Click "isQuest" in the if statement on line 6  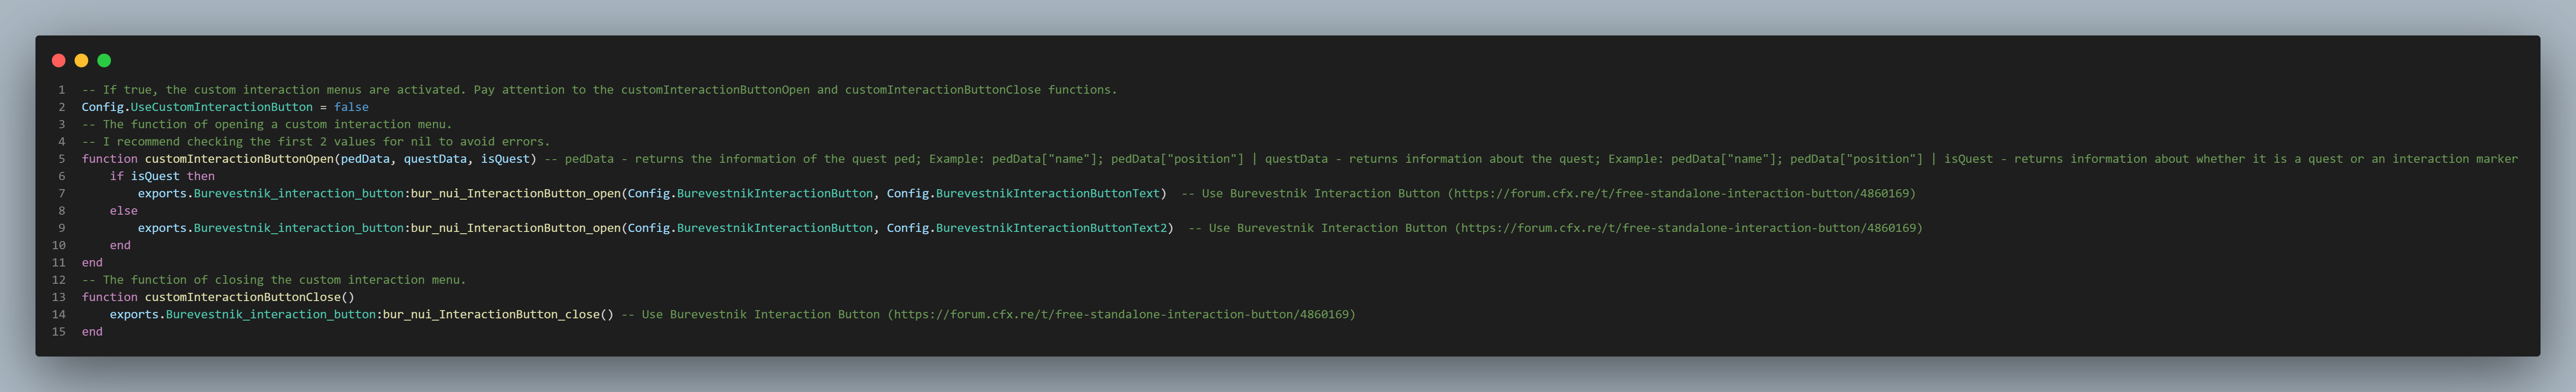coord(155,176)
